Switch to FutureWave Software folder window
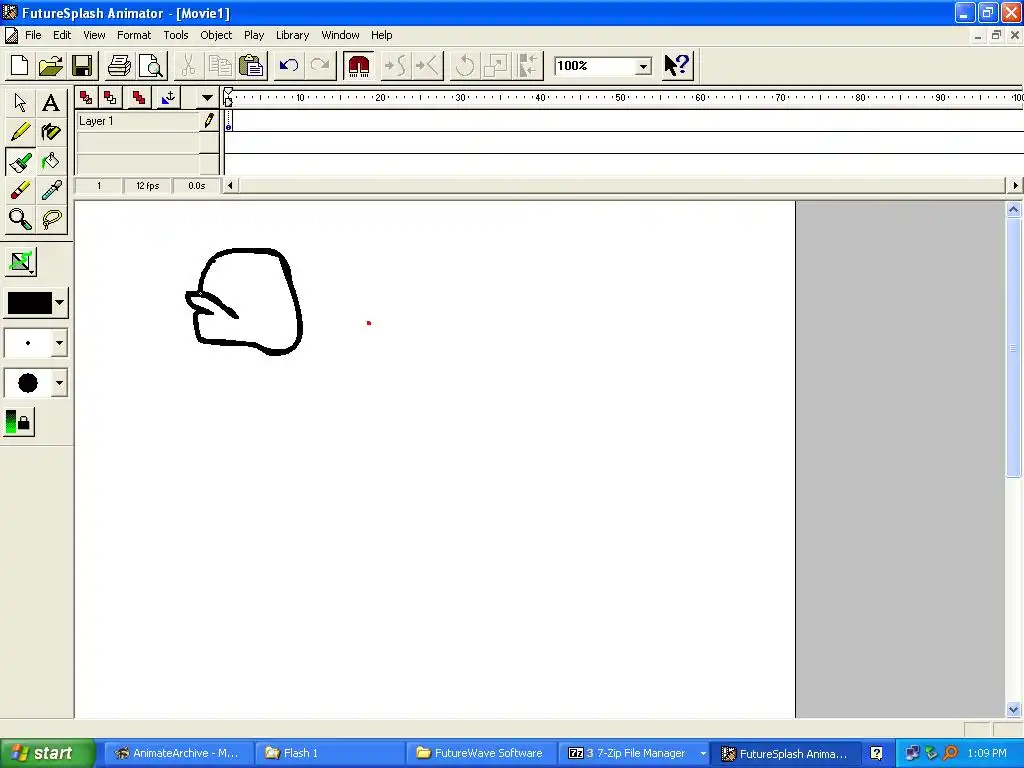Screen dimensions: 1024x768 [482, 754]
